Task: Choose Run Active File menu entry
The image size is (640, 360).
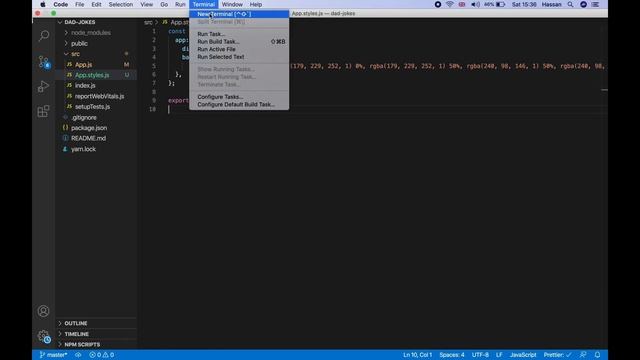Action: [239, 49]
